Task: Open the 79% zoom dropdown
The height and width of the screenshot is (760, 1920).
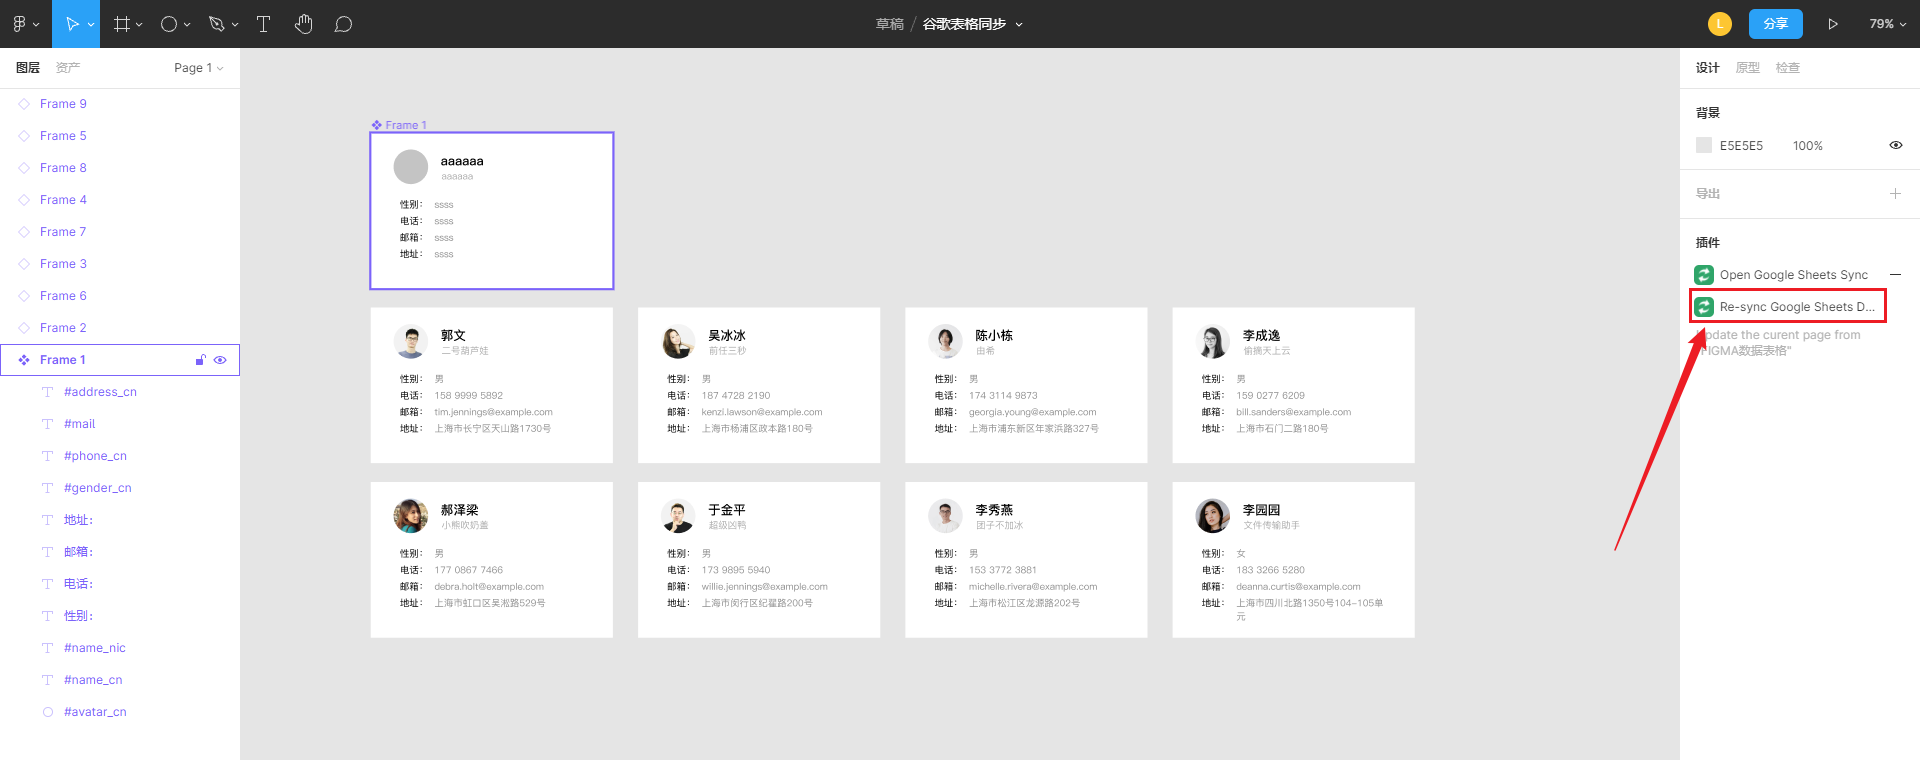Action: 1887,24
